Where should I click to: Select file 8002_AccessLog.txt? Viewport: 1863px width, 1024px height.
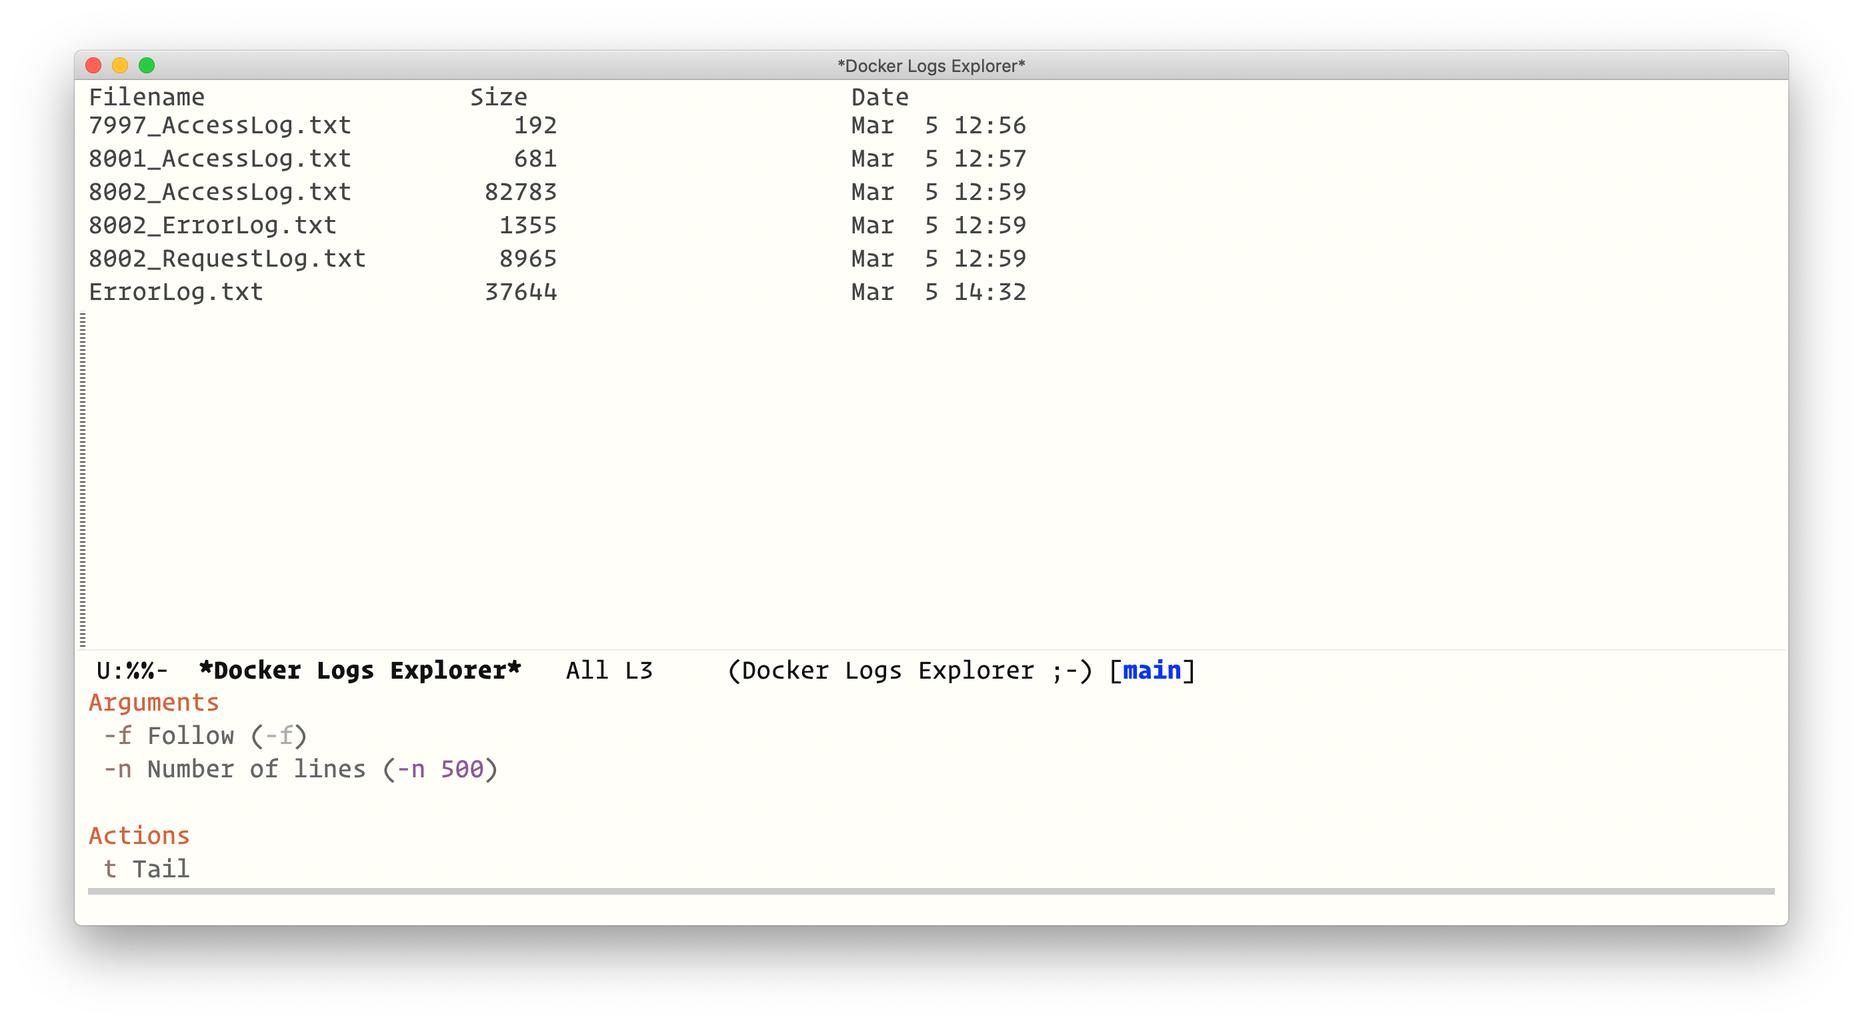(220, 192)
